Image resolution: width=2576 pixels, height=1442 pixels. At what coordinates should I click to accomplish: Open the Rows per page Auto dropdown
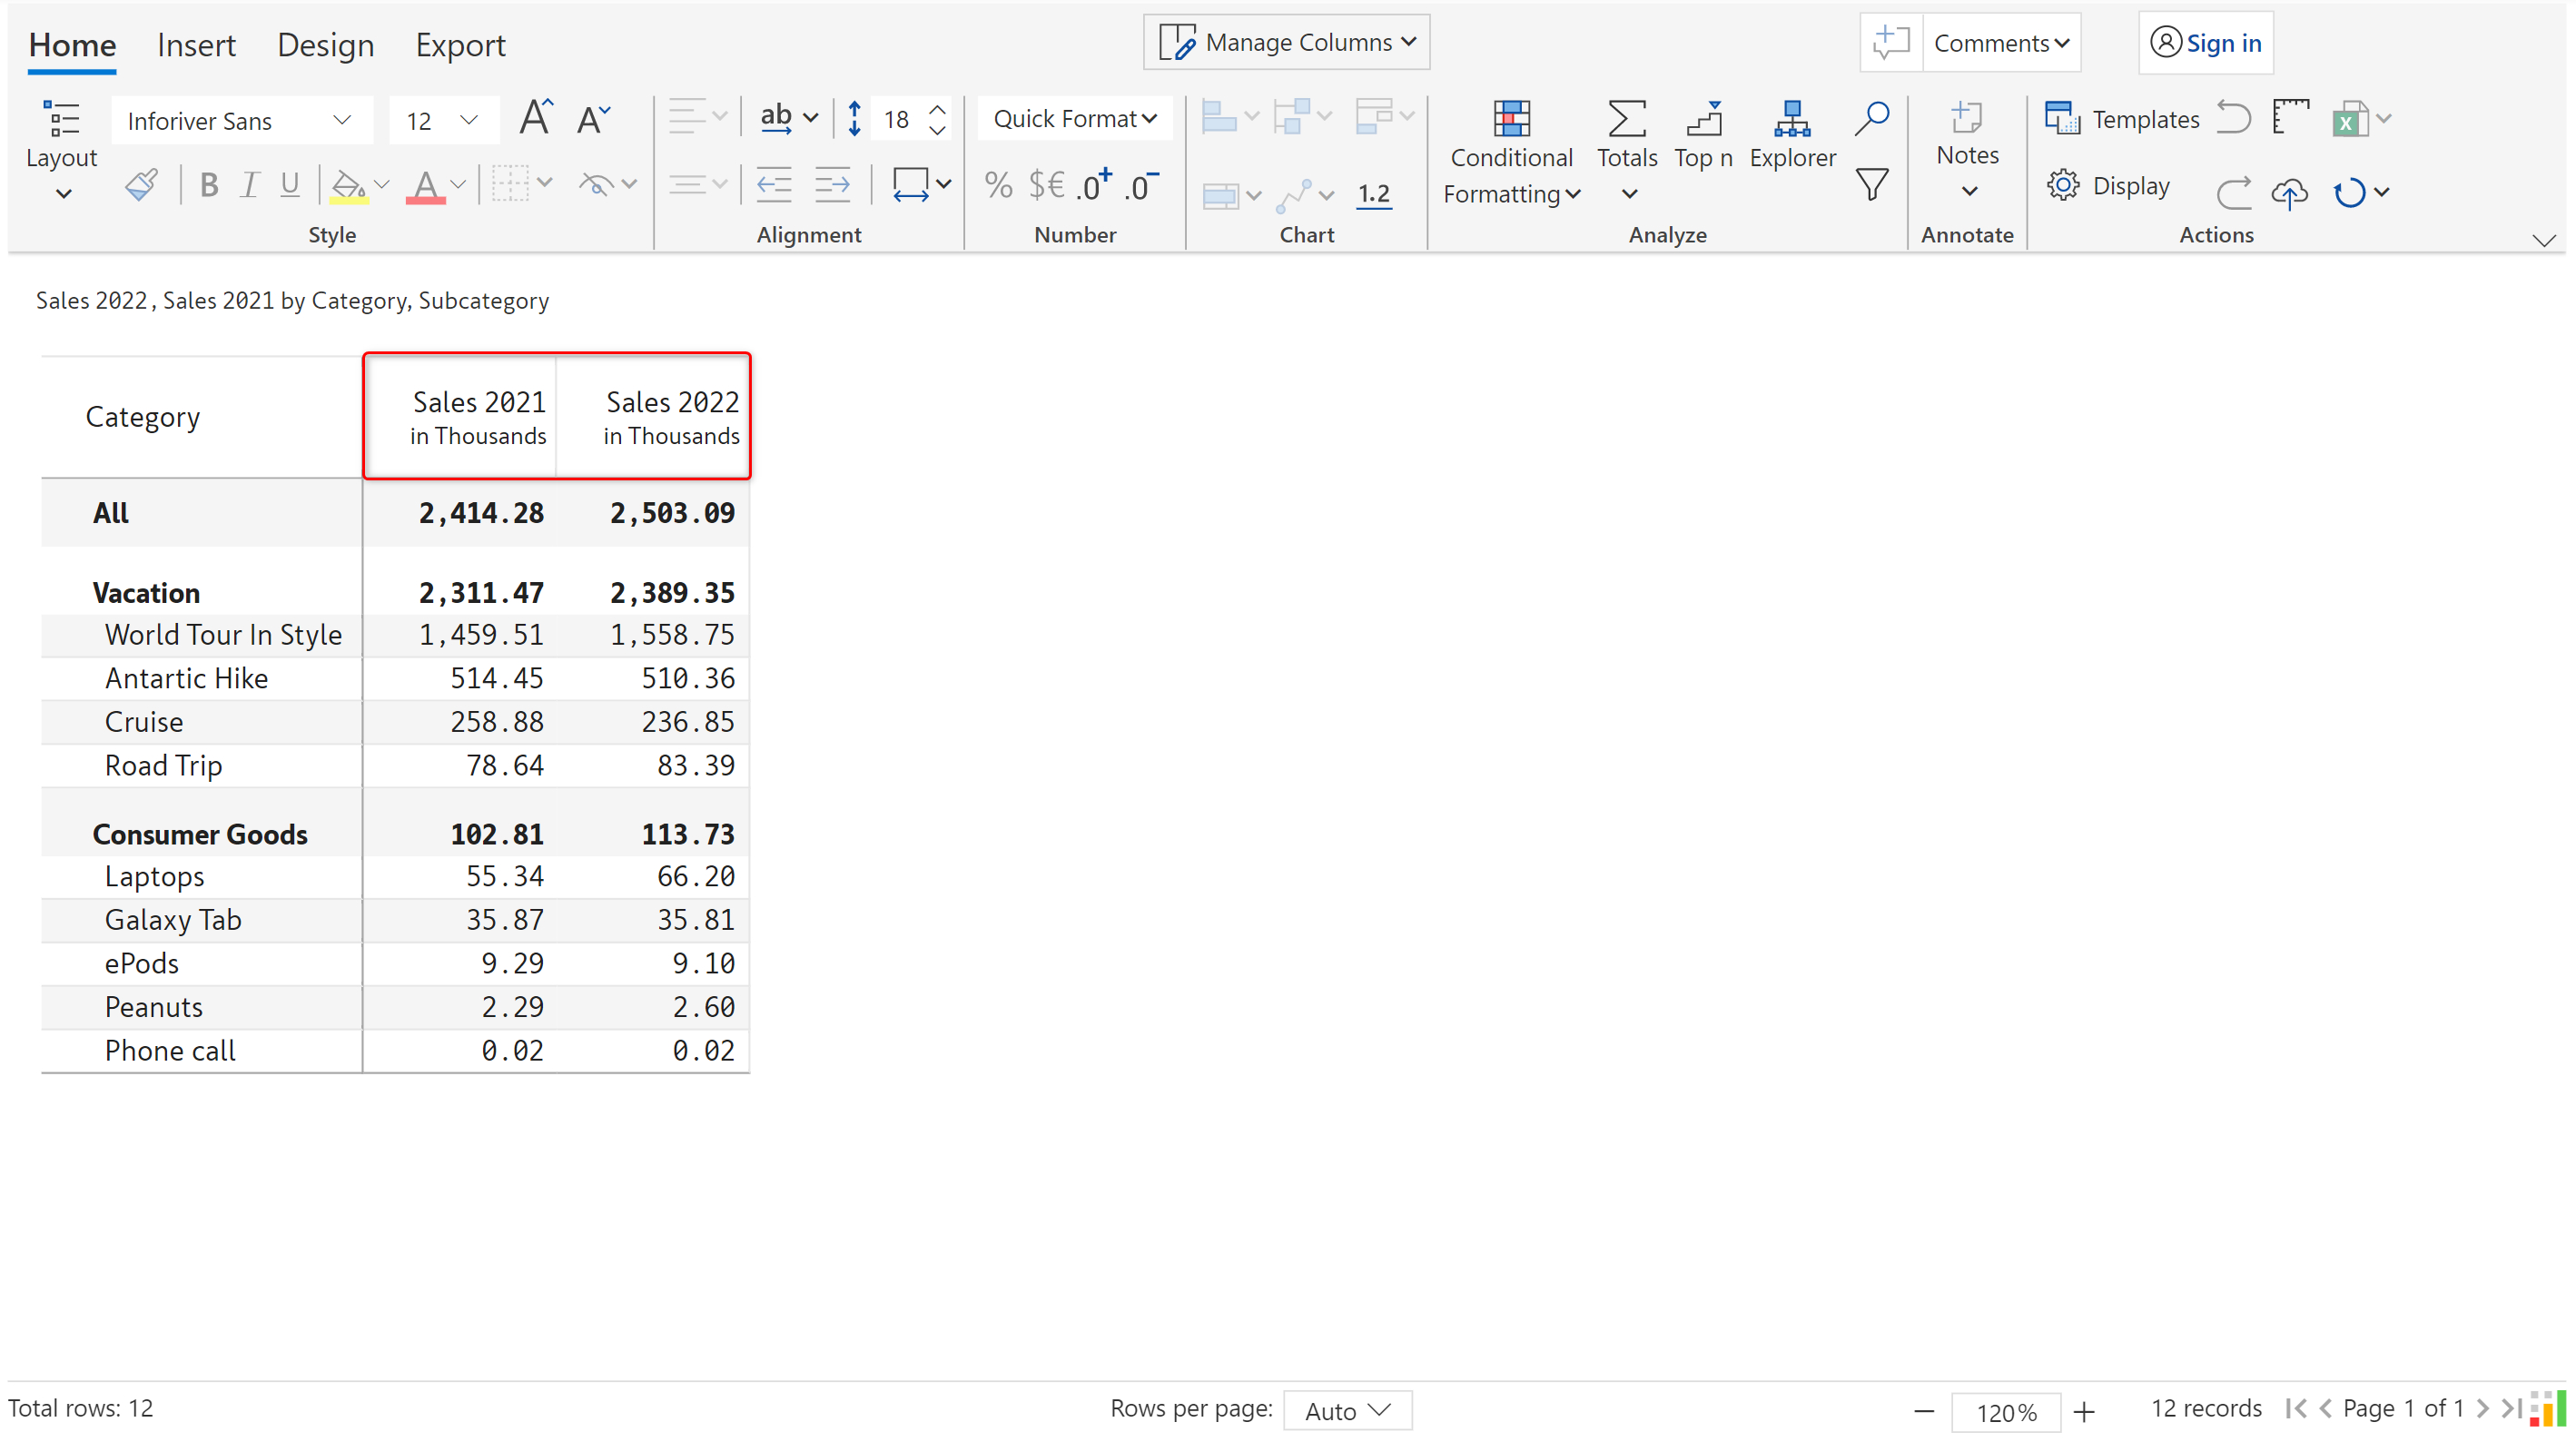coord(1347,1410)
